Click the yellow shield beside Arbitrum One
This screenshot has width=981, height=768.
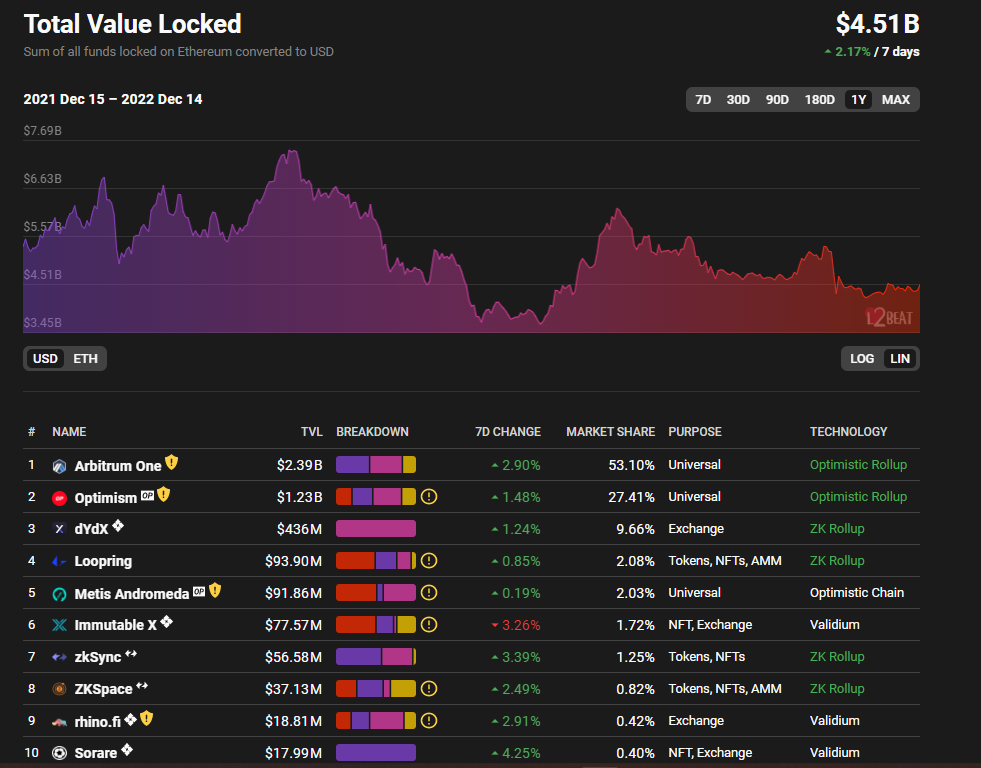point(171,462)
